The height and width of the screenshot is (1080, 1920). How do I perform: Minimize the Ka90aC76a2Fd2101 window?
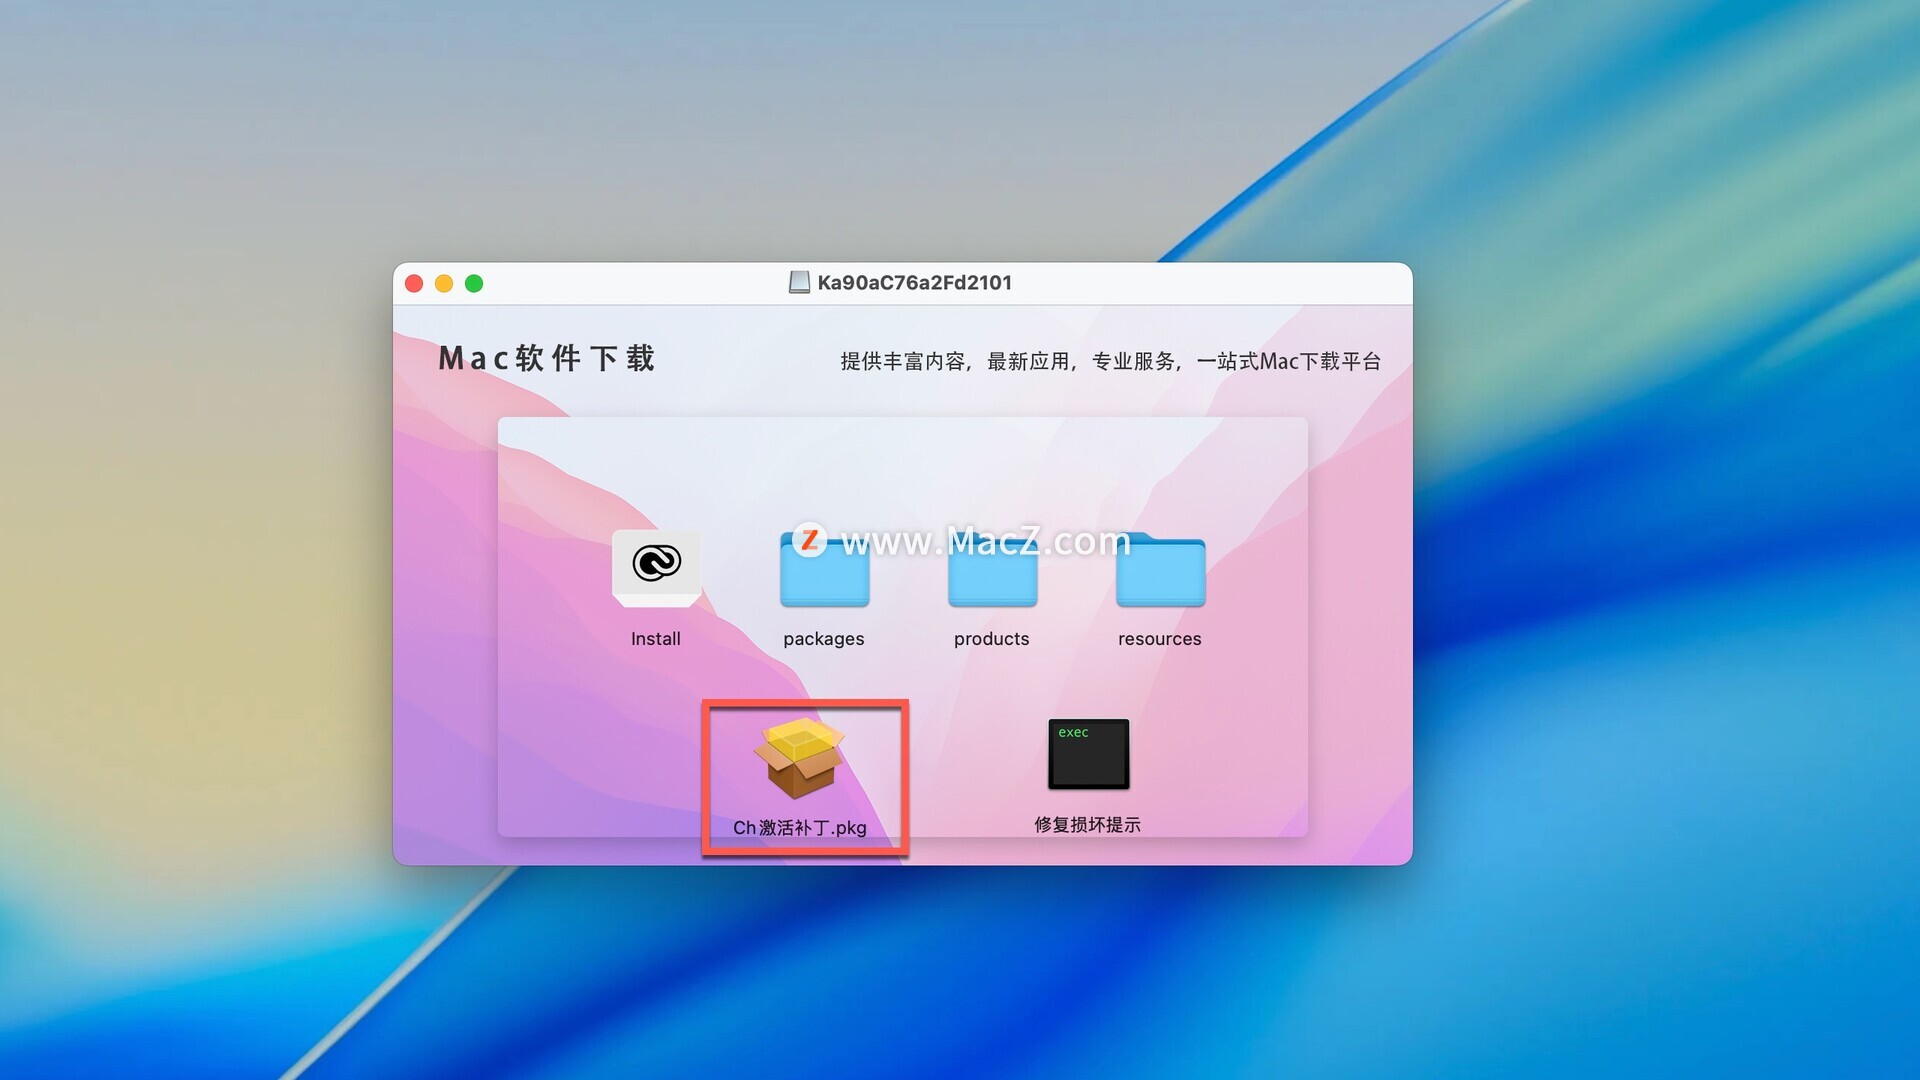[444, 284]
